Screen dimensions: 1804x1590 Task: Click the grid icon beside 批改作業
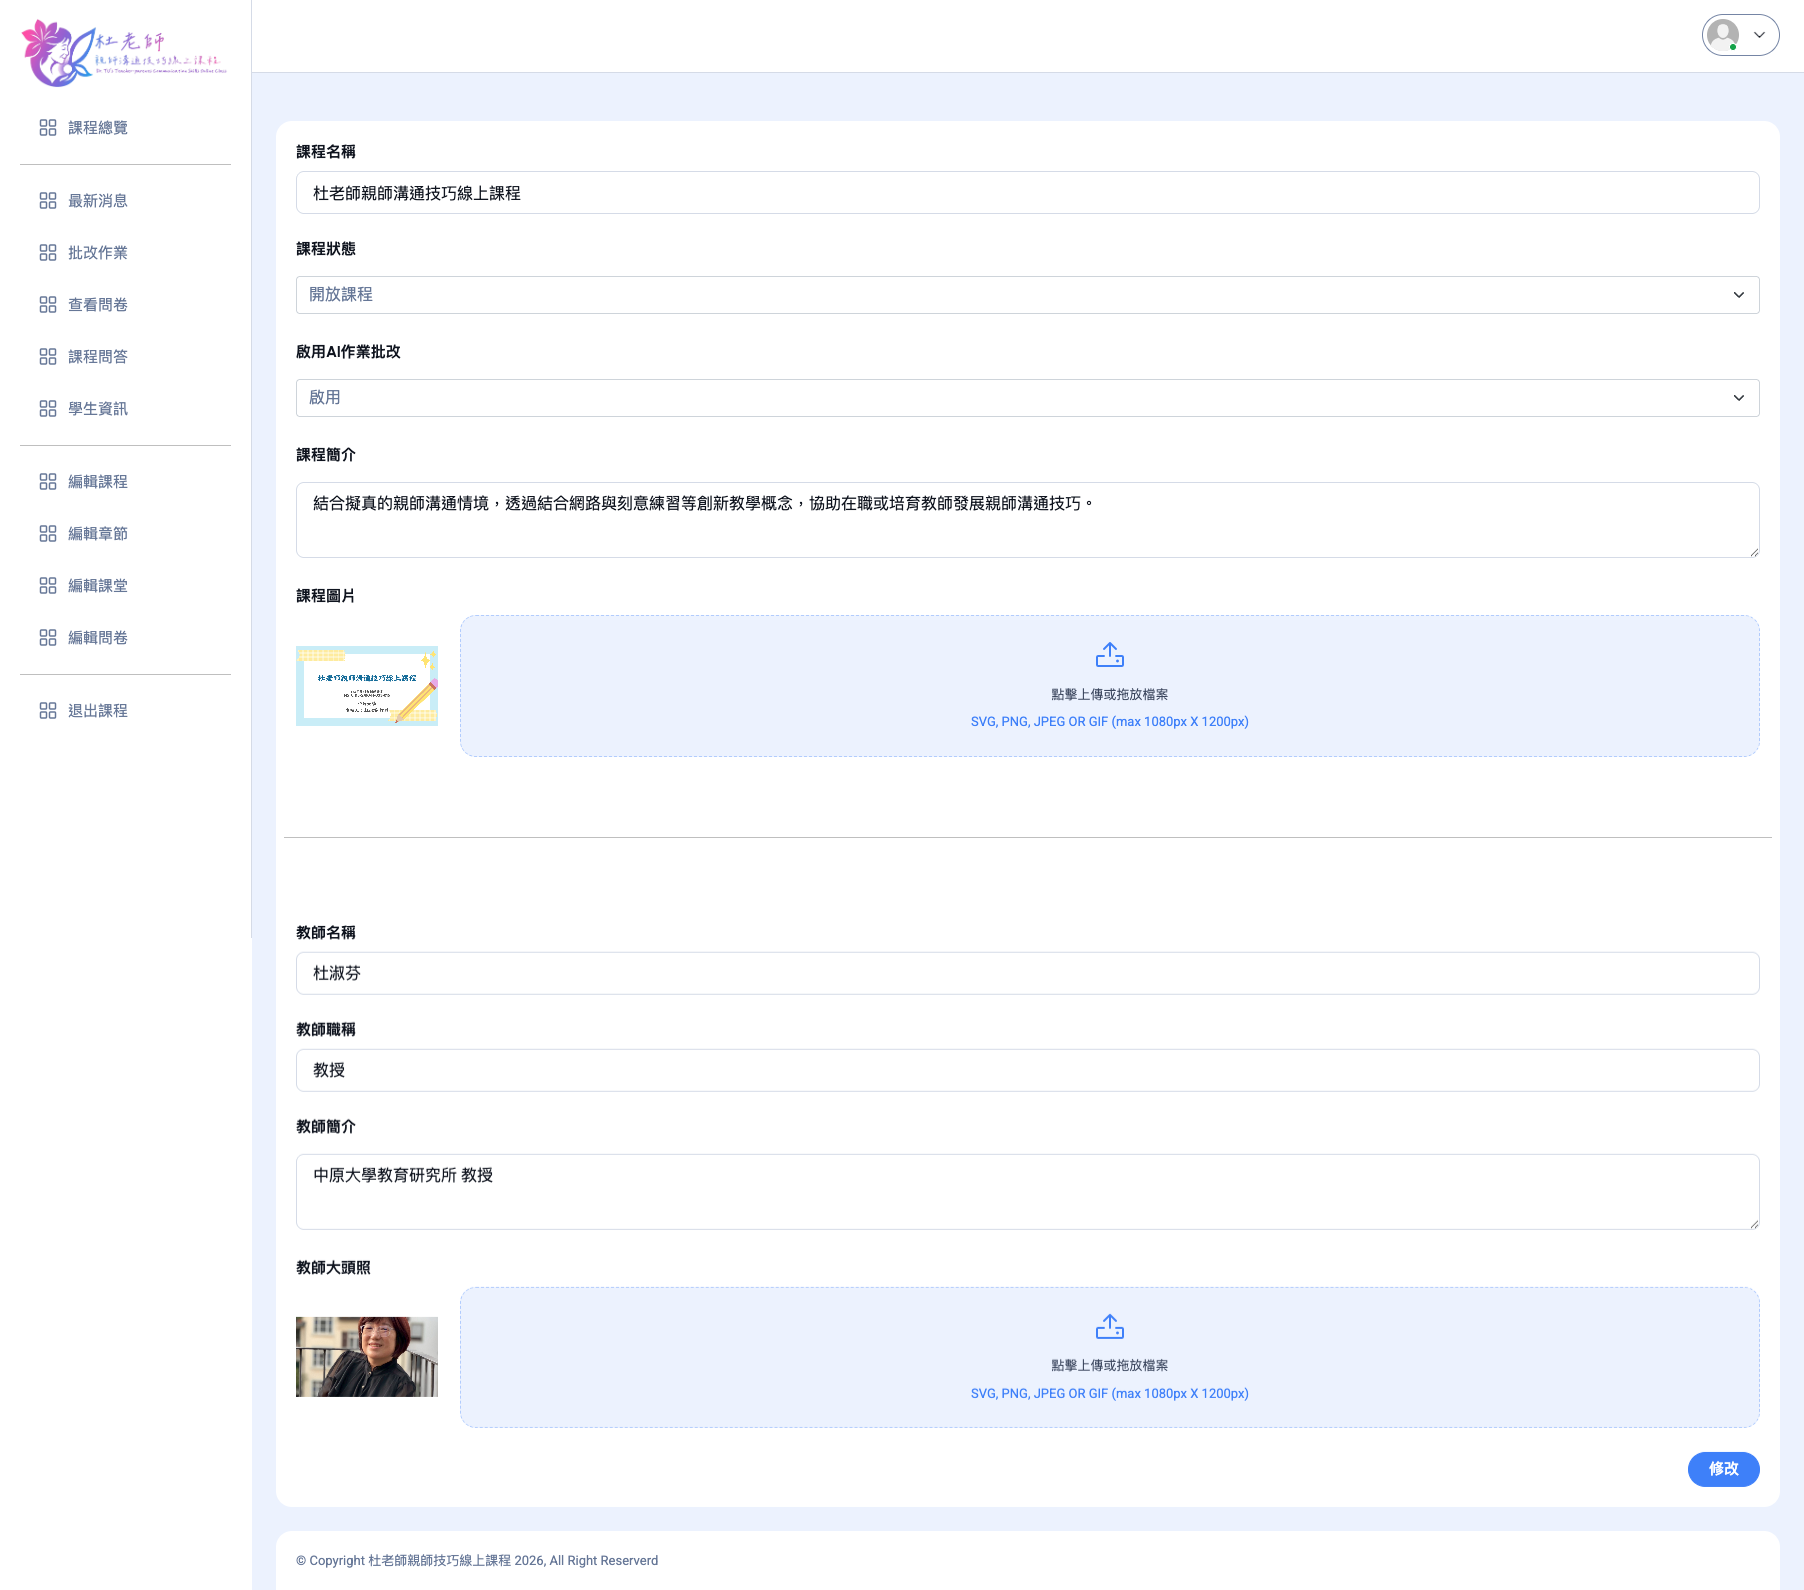coord(48,253)
